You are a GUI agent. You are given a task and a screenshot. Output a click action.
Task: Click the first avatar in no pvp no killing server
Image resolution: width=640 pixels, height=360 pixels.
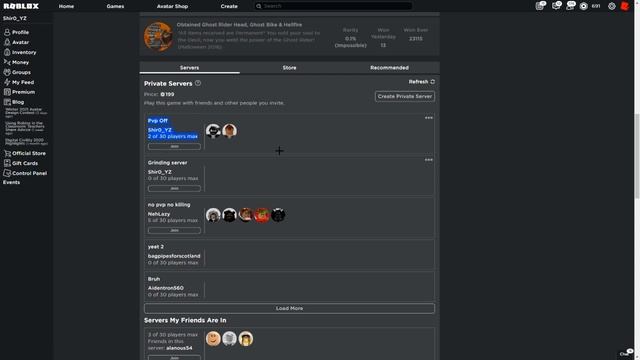(x=213, y=215)
